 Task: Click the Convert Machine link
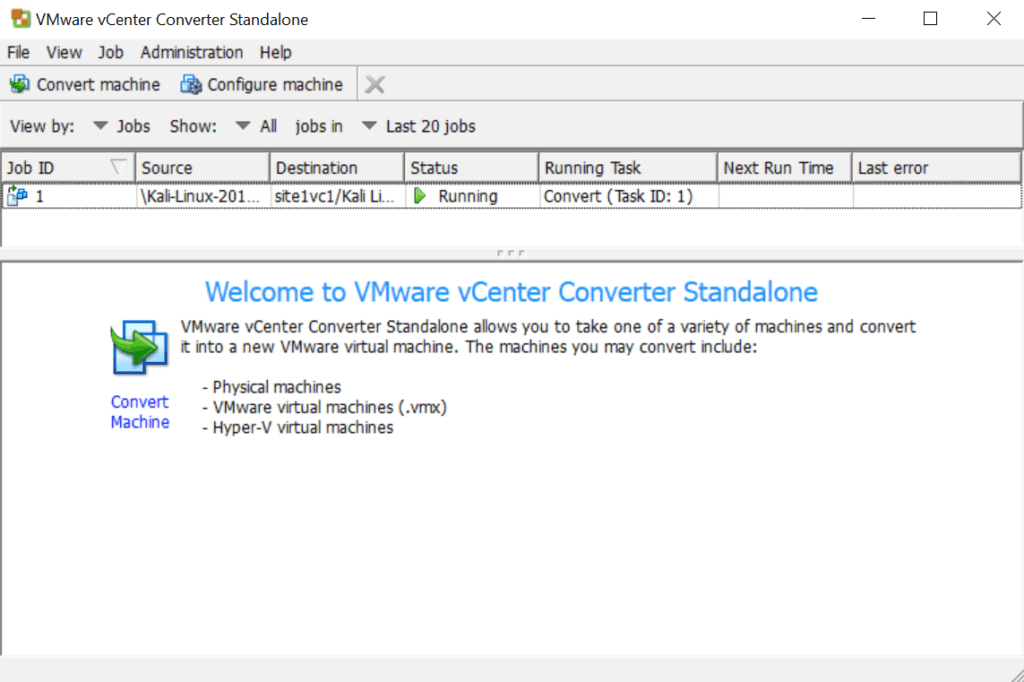(140, 412)
